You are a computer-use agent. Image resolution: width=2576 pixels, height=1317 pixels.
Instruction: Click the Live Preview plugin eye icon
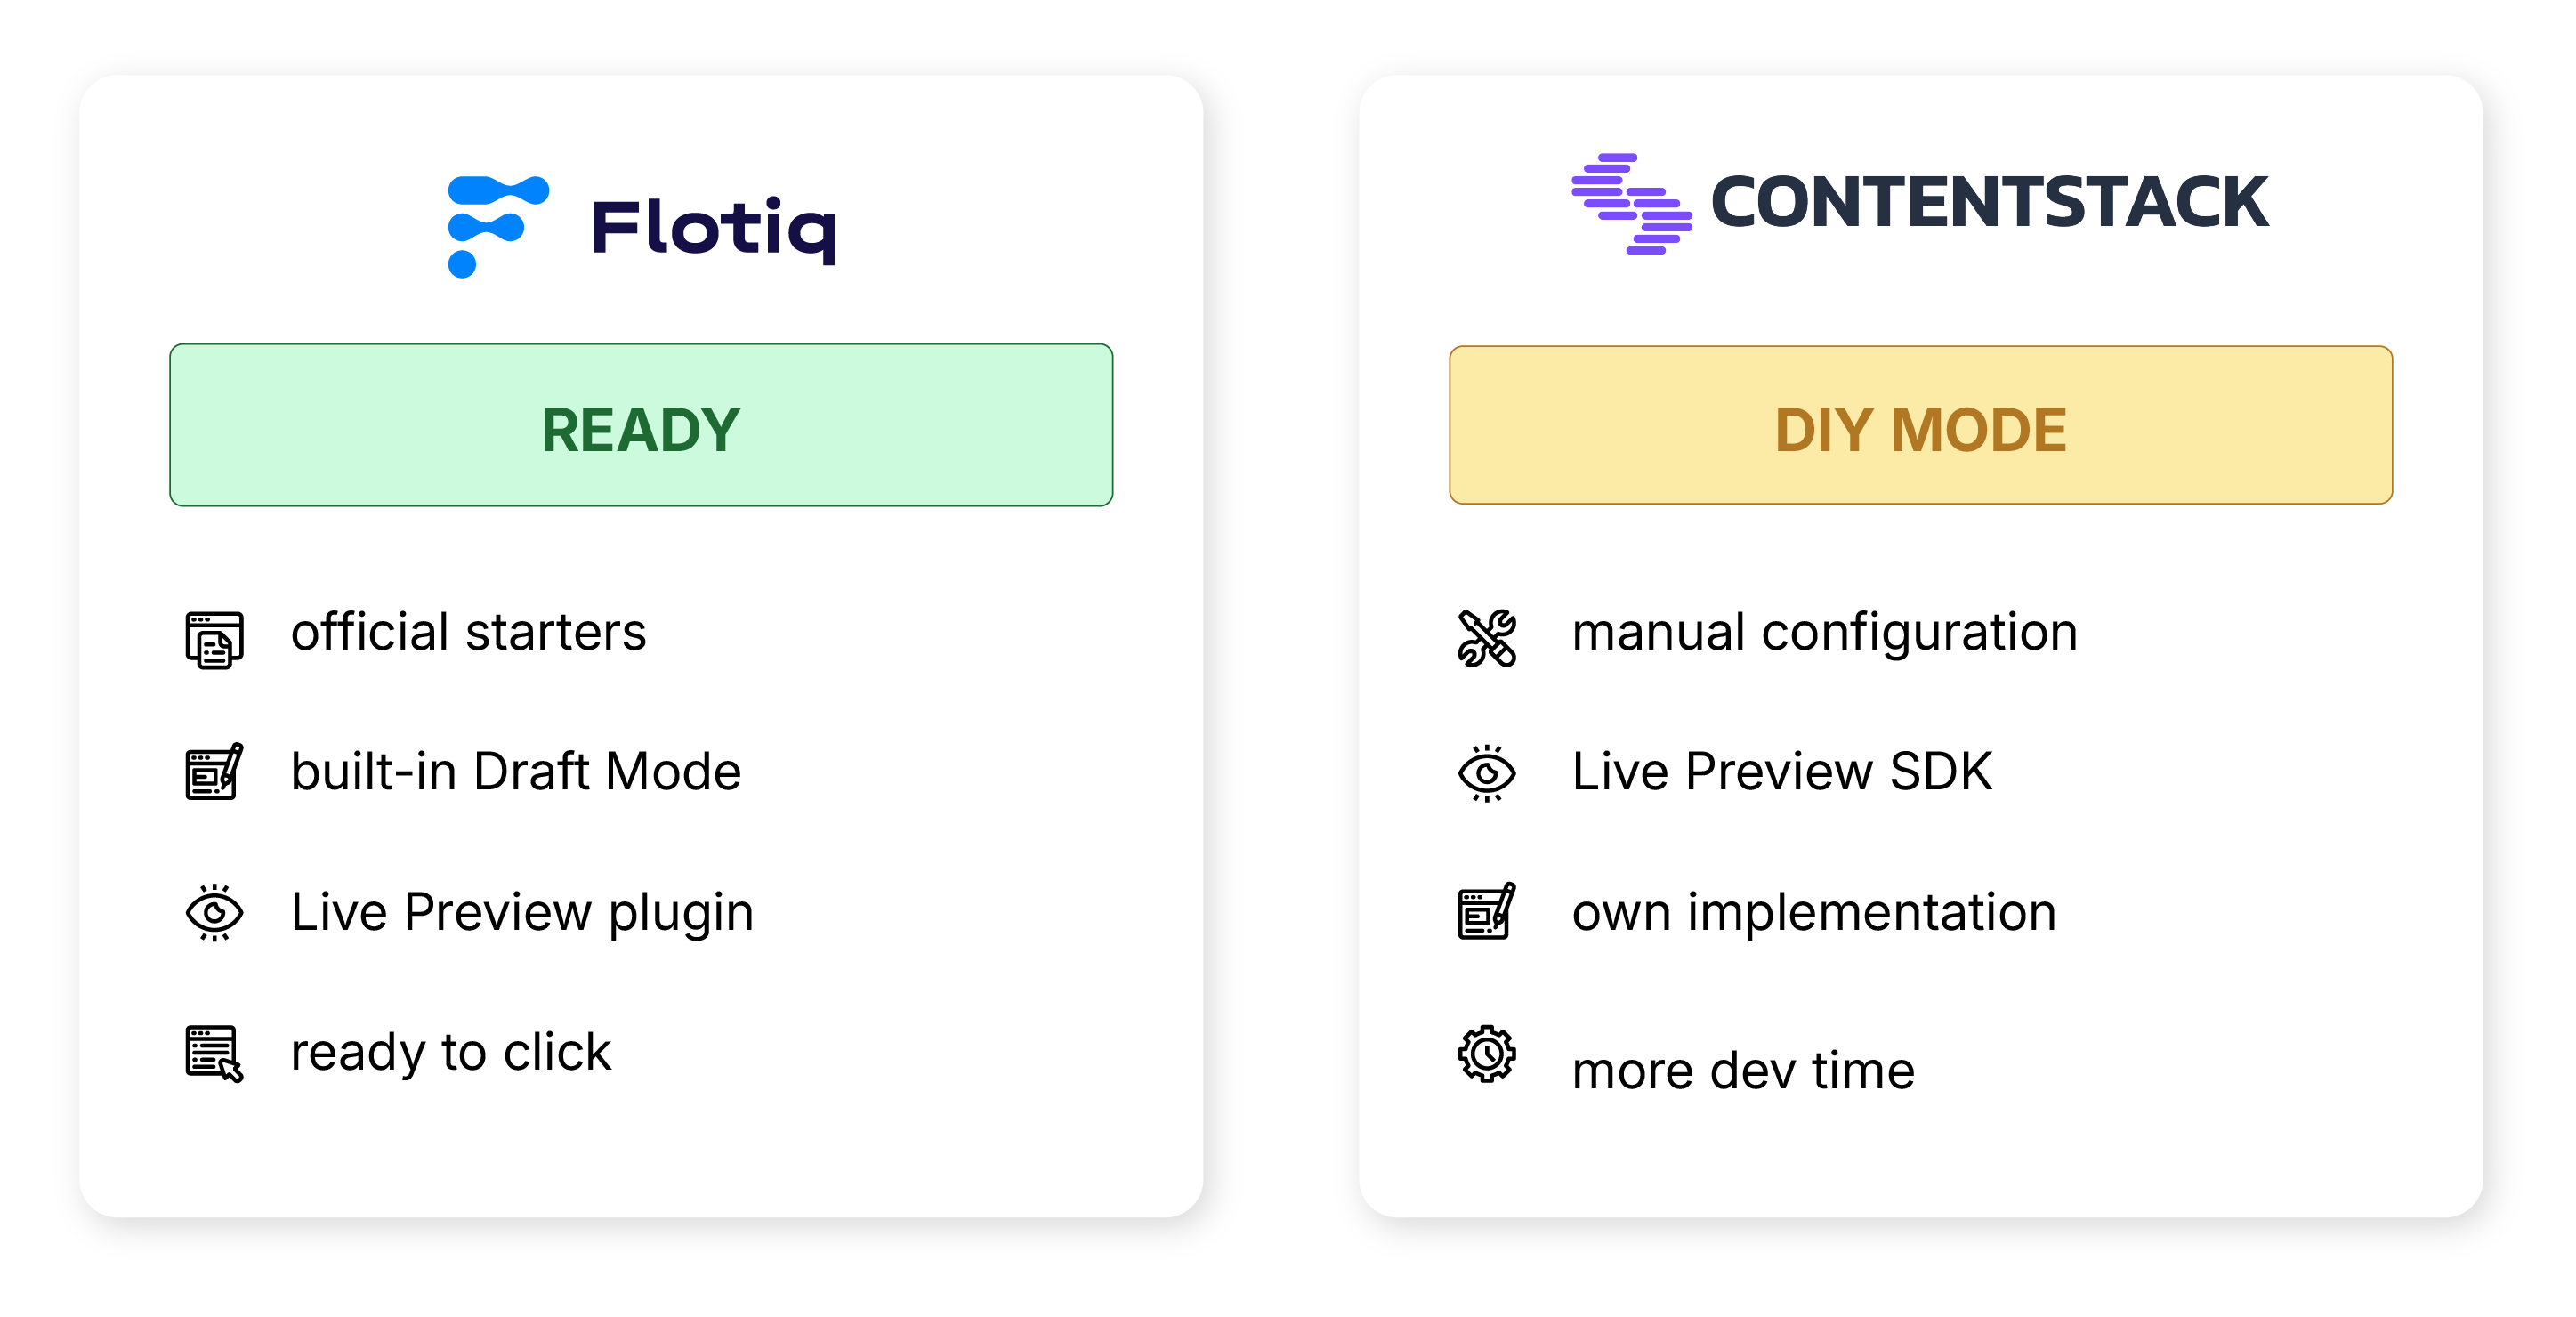(x=214, y=912)
